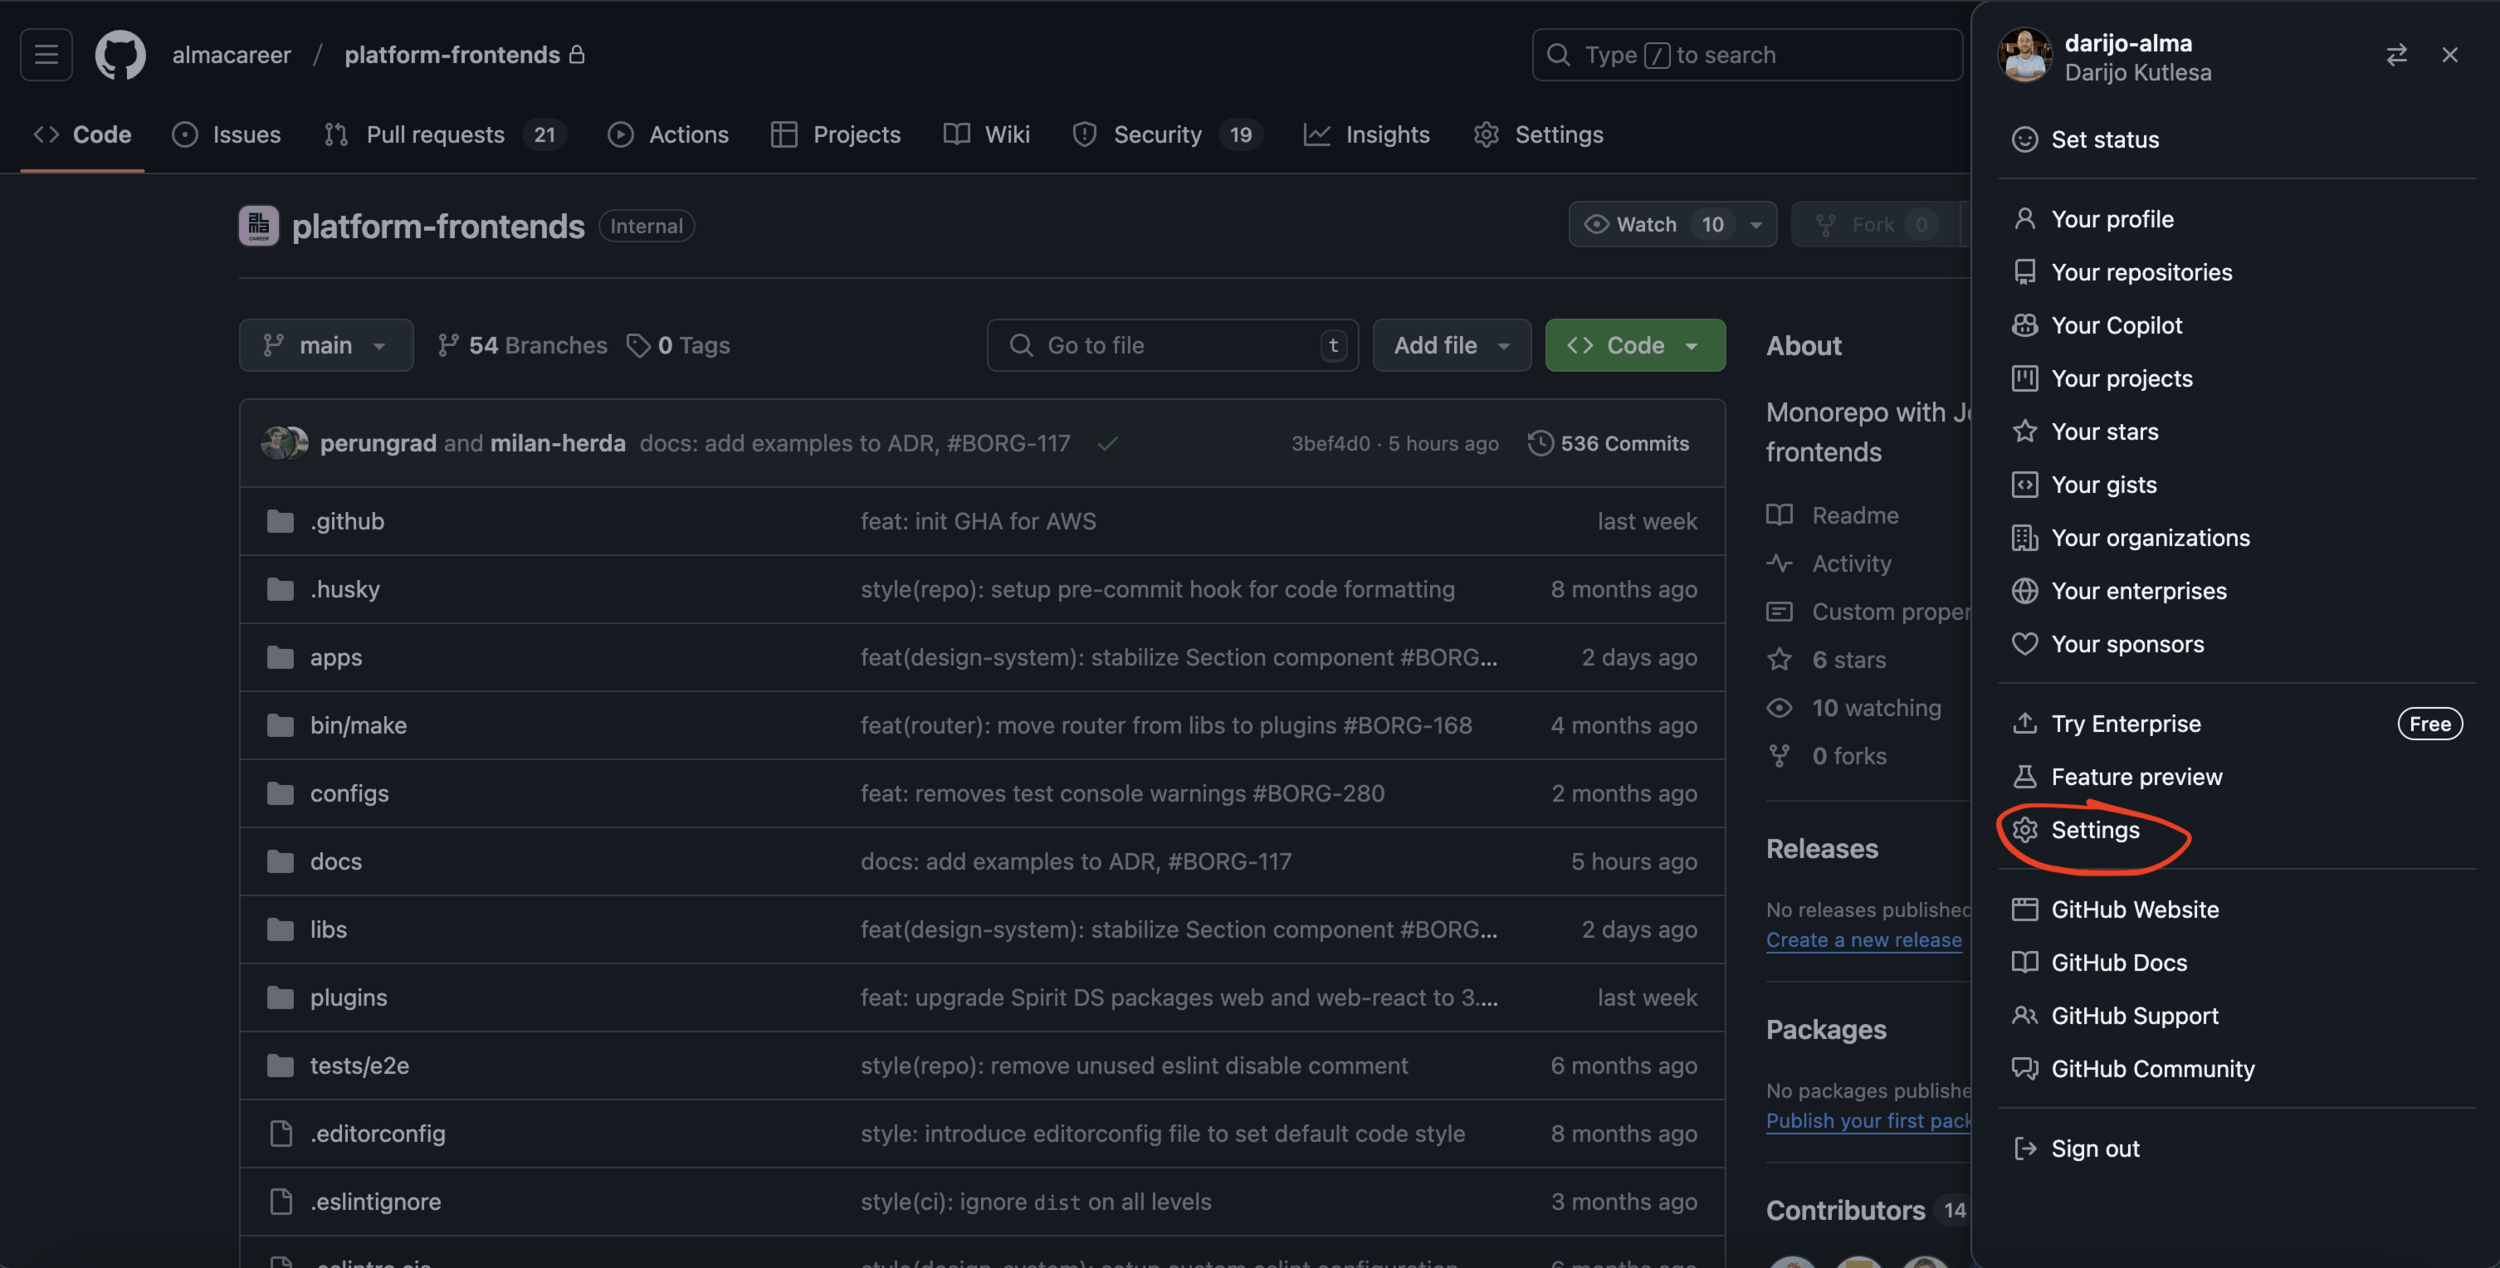
Task: Switch to the Pull requests tab
Action: 435,135
